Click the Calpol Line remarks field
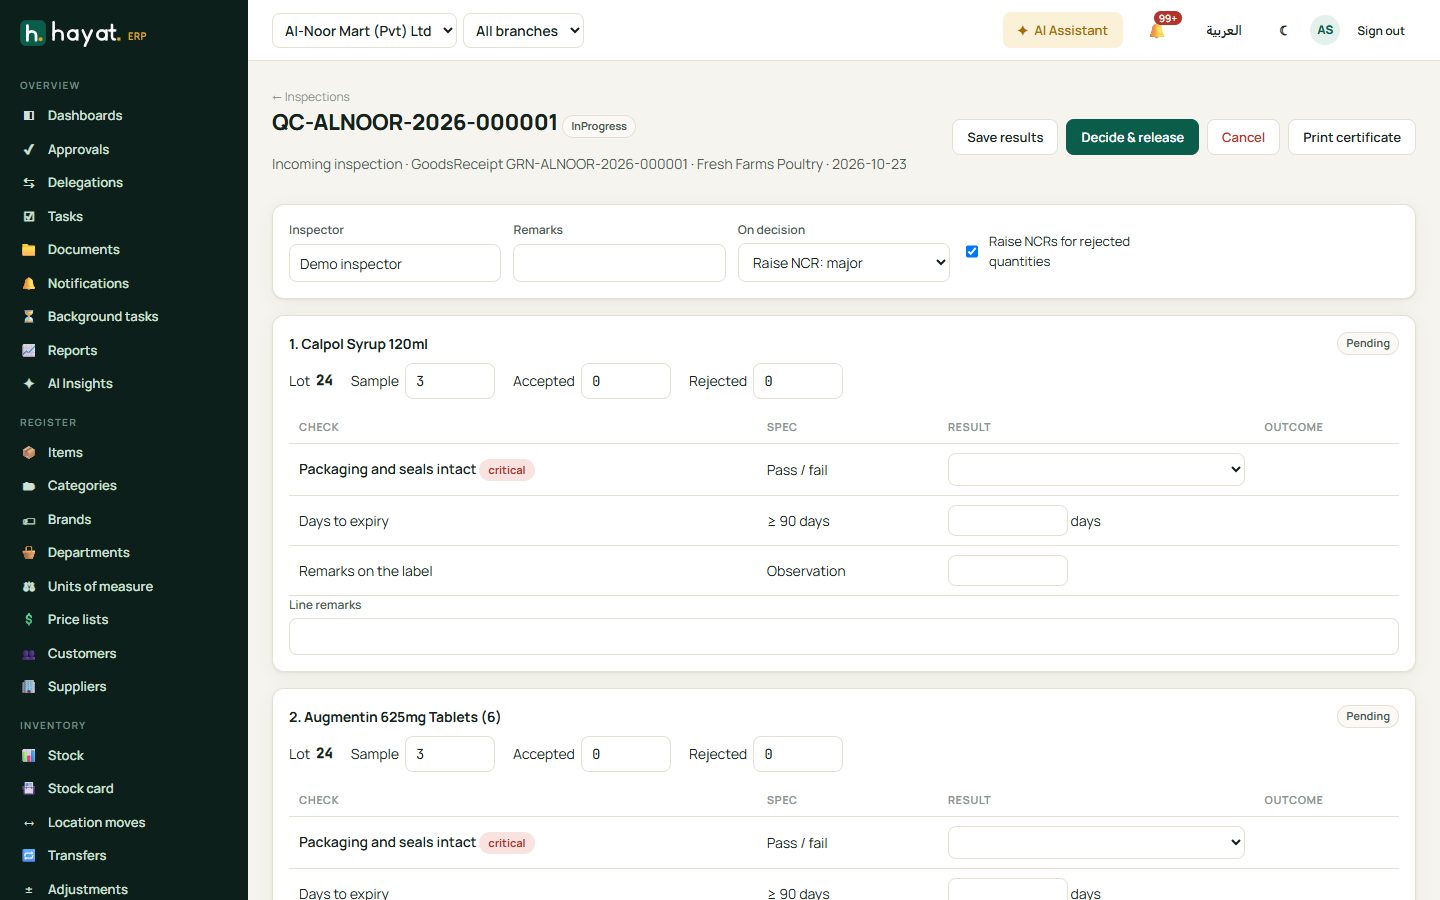 (x=844, y=636)
